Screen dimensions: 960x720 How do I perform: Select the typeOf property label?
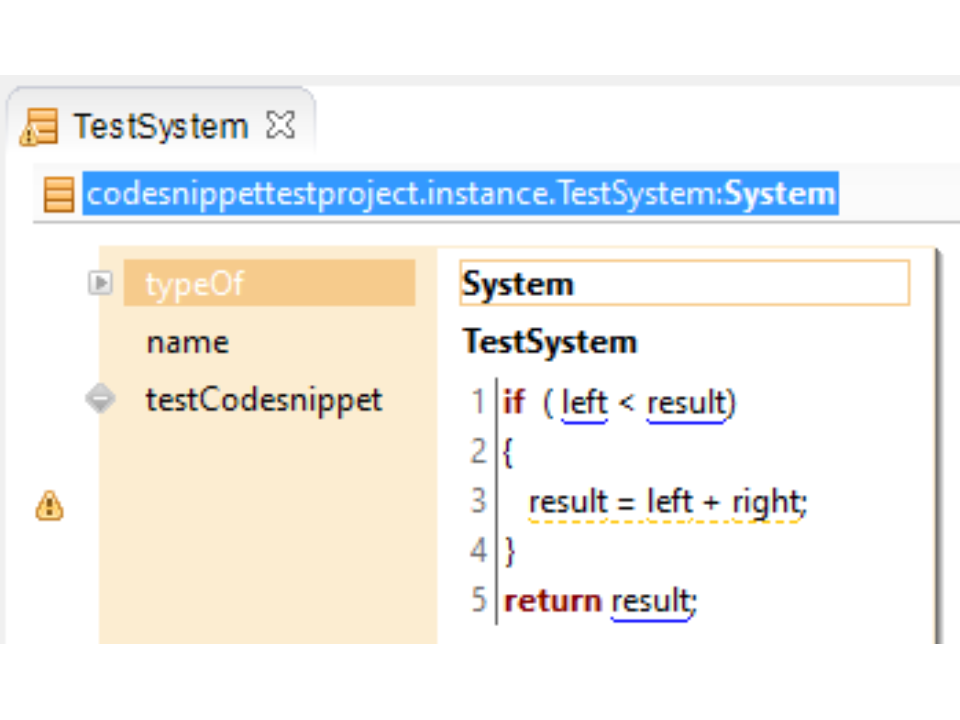click(x=195, y=284)
